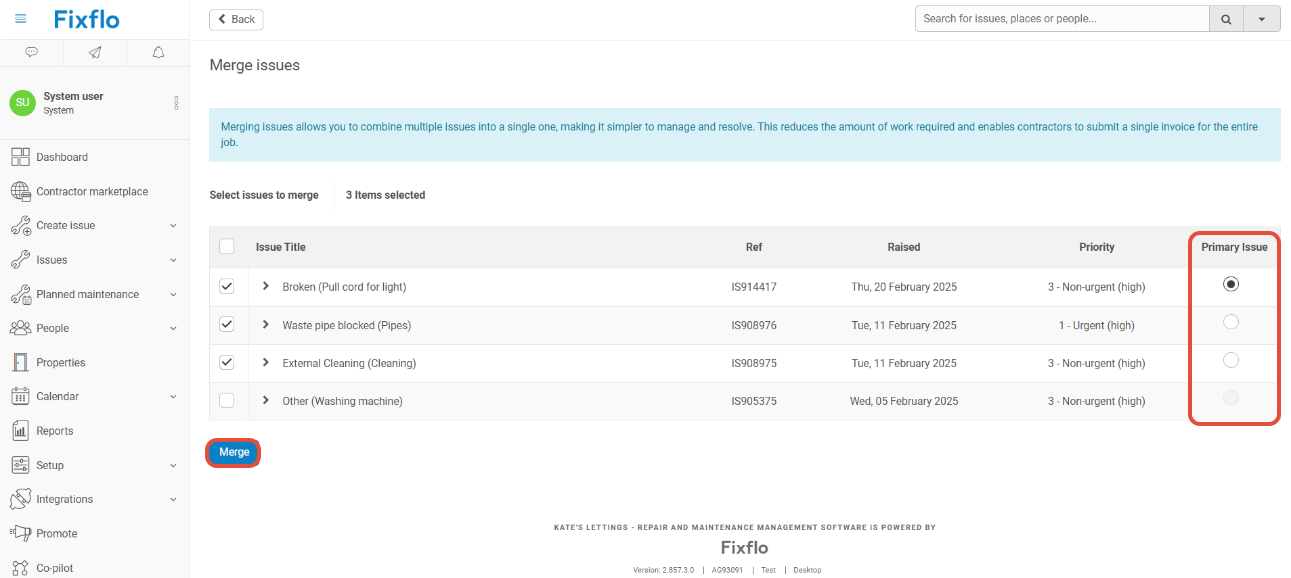Viewport: 1291px width, 578px height.
Task: Click the Create issue wrench icon
Action: 20,225
